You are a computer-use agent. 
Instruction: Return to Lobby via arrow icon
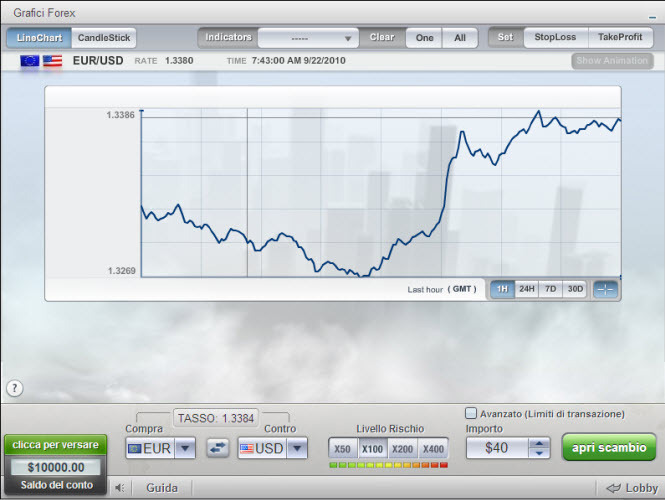point(613,488)
